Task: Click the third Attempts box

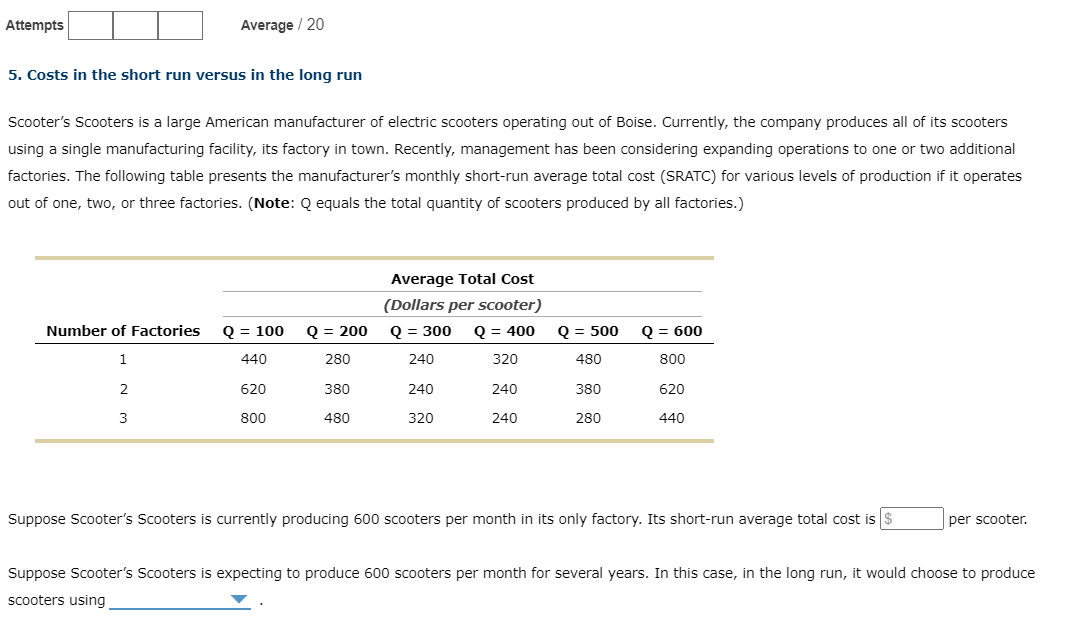Action: click(x=180, y=24)
